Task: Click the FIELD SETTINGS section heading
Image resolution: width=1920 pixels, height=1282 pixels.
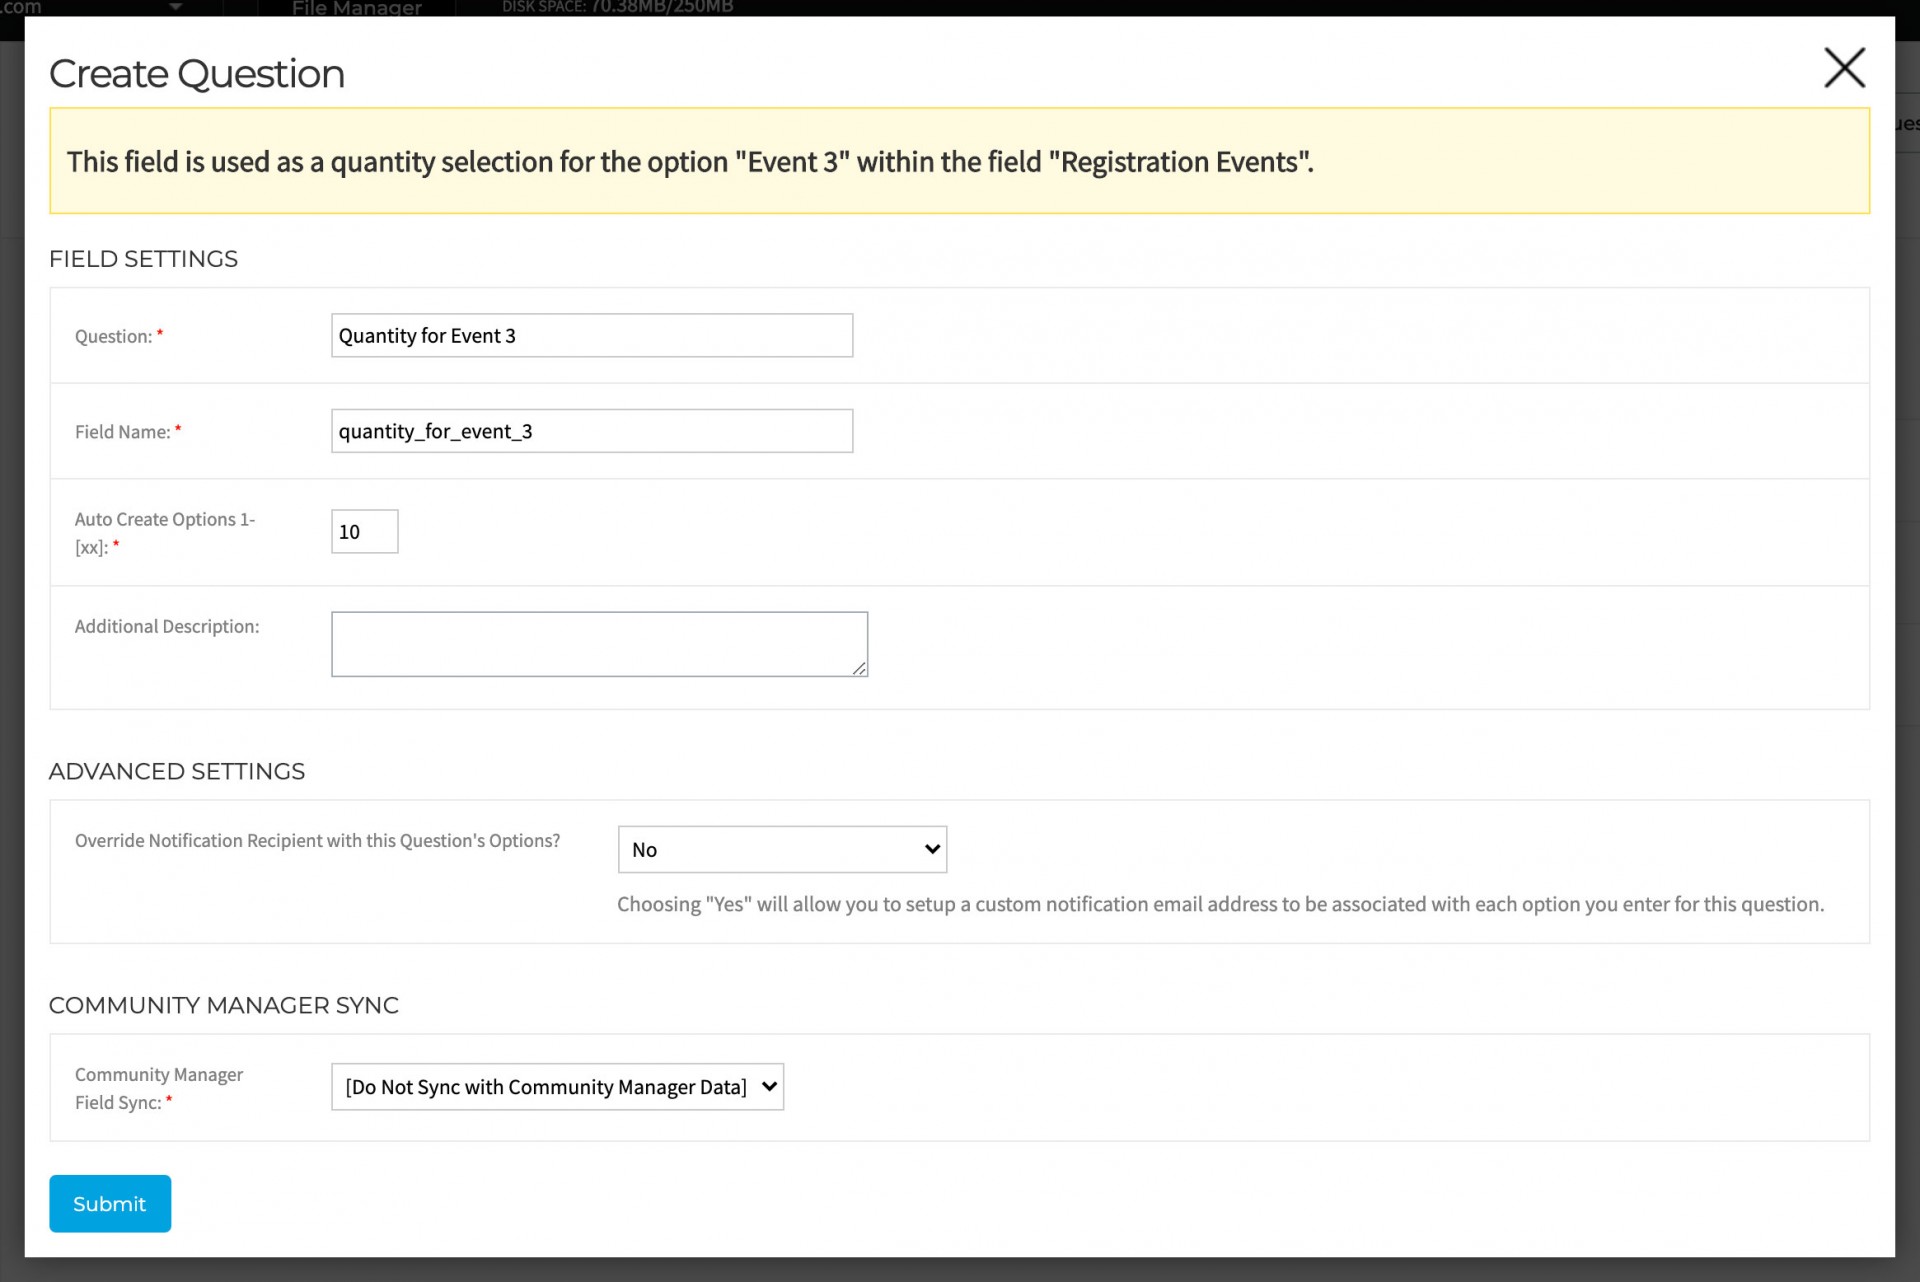Action: [x=143, y=259]
